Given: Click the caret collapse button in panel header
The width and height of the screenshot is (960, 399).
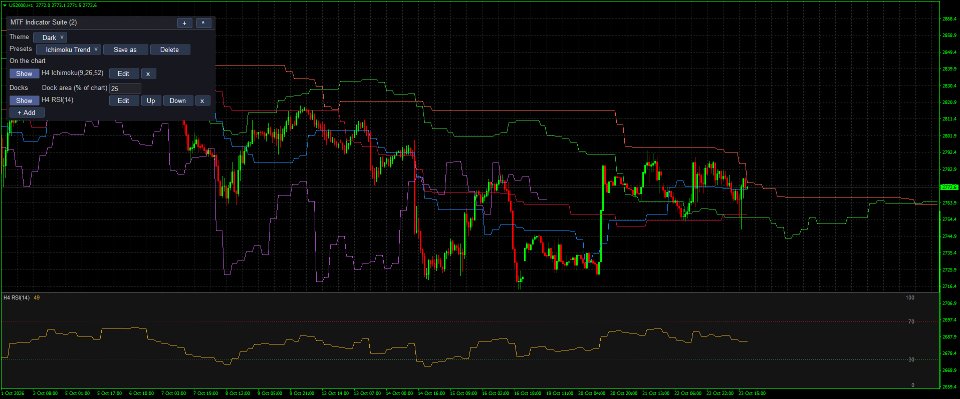Looking at the screenshot, I should click(x=204, y=23).
